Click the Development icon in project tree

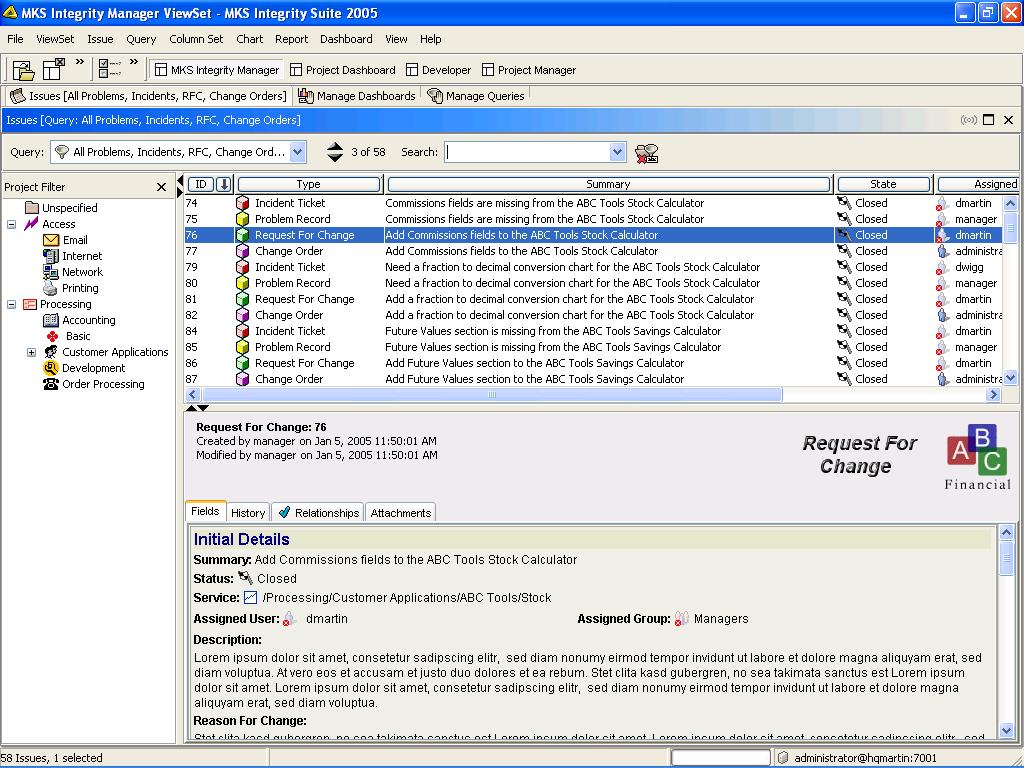tap(51, 368)
